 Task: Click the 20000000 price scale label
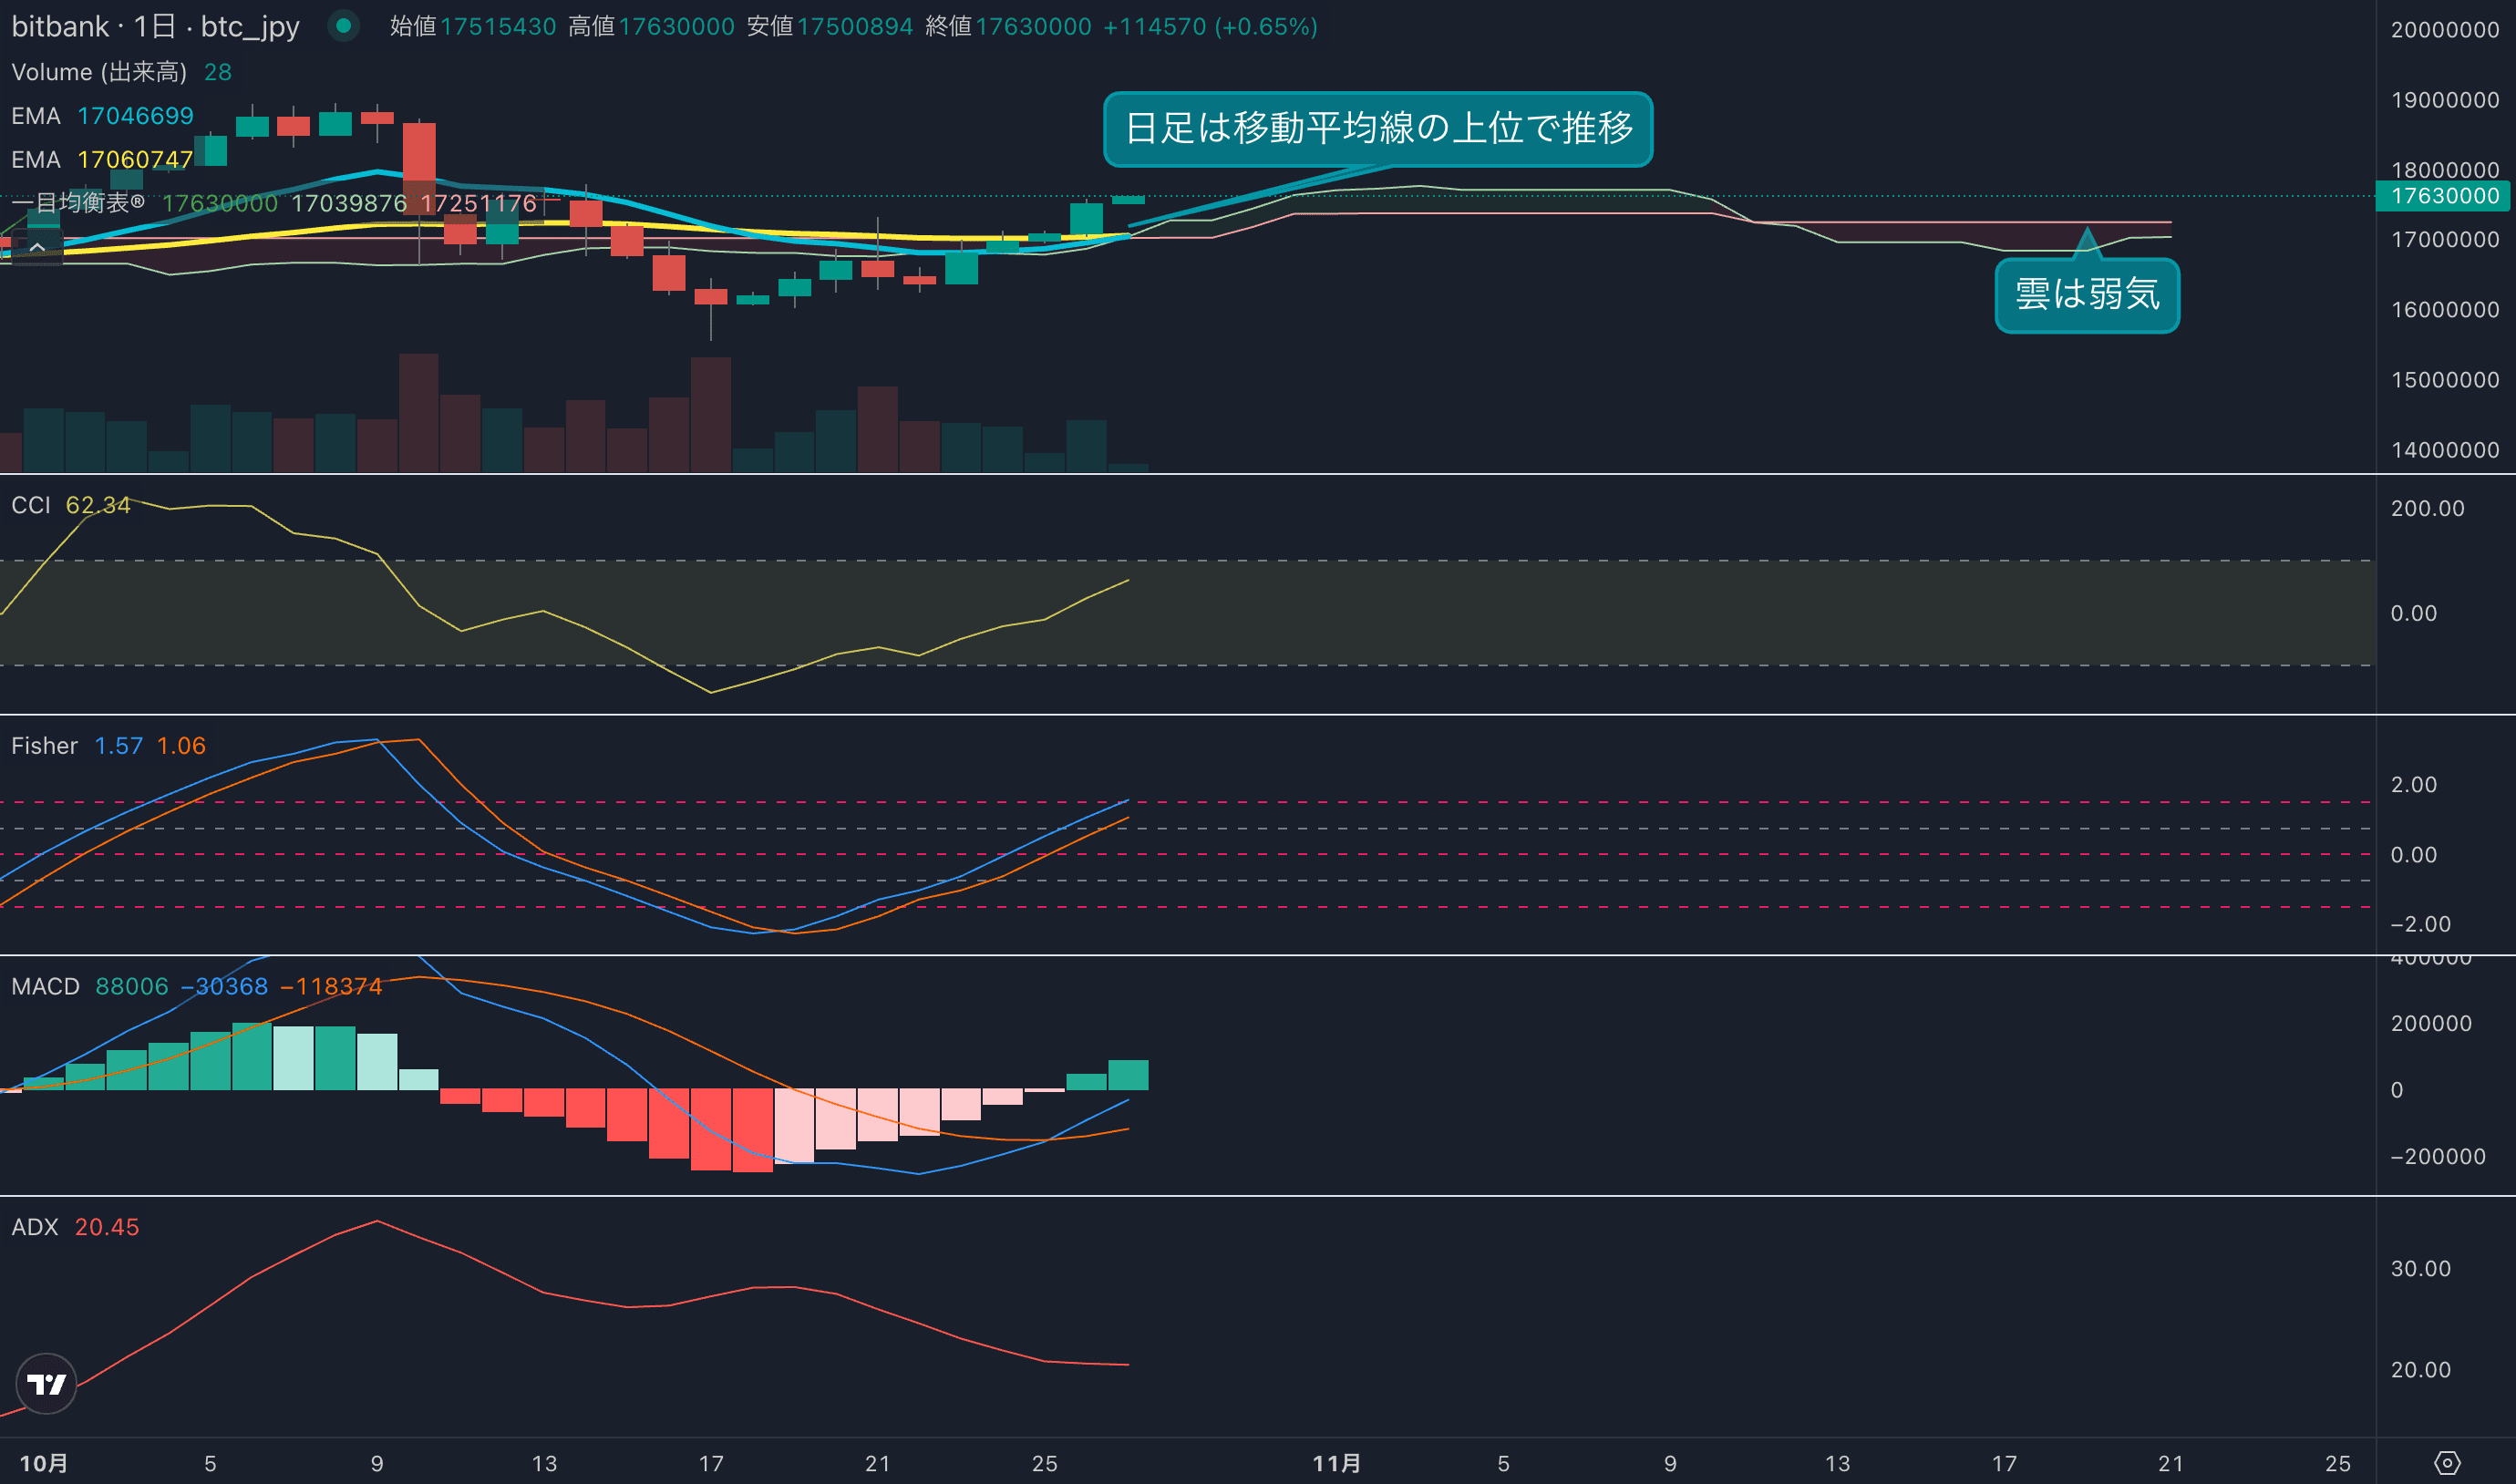click(2444, 30)
